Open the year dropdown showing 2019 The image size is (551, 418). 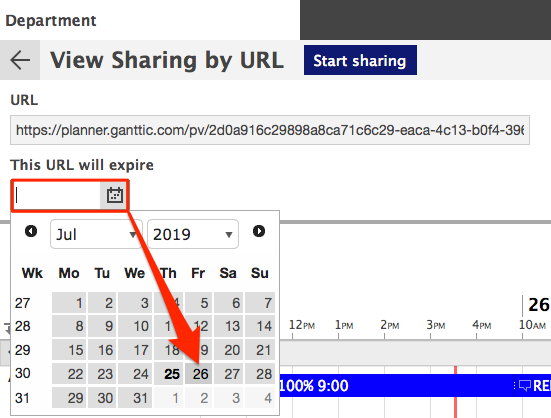tap(193, 234)
